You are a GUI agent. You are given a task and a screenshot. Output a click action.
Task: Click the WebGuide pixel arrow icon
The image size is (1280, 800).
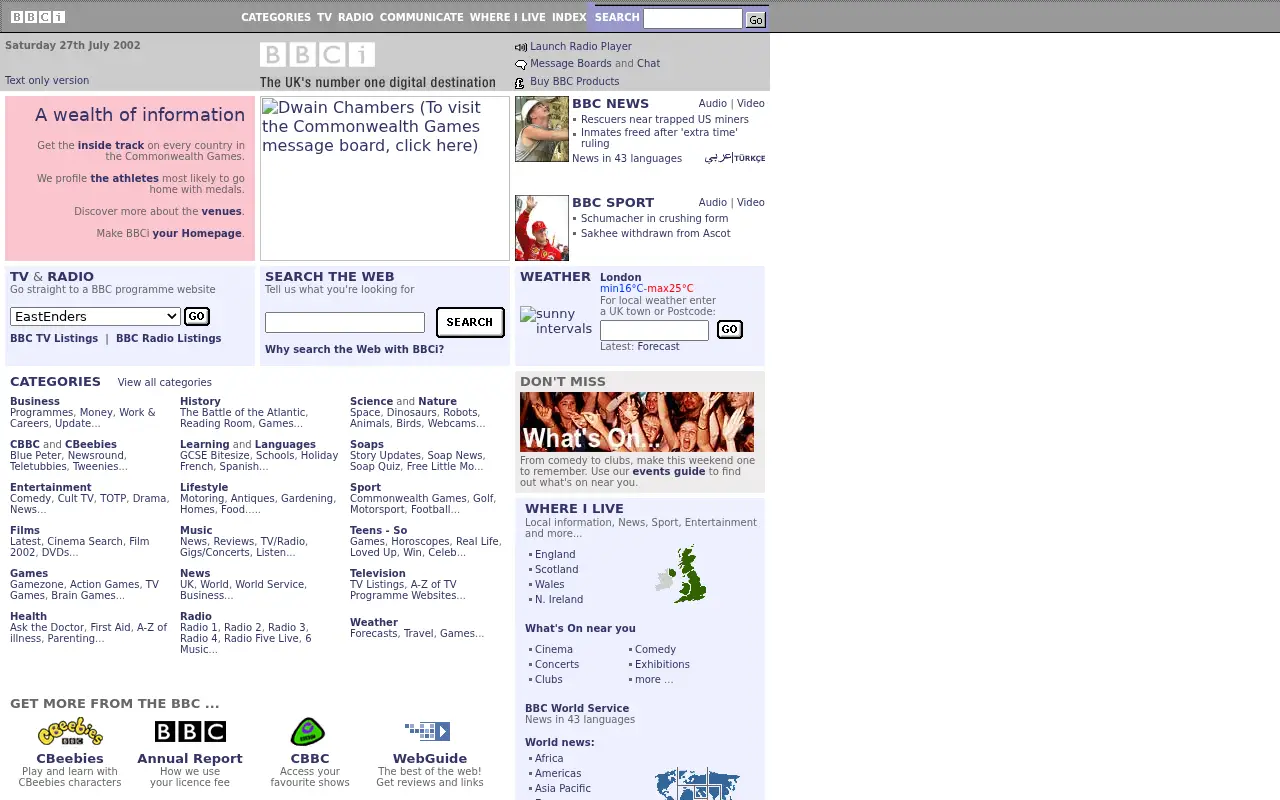pos(428,732)
